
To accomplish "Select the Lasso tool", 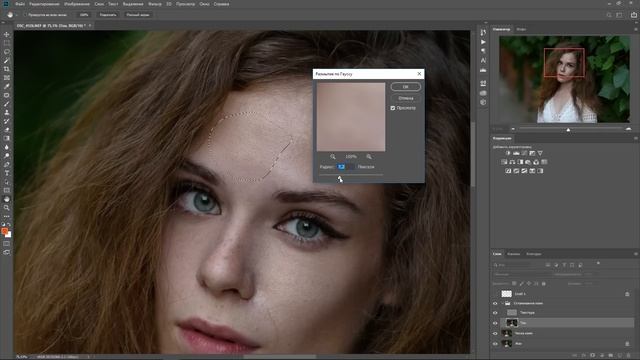I will click(7, 52).
